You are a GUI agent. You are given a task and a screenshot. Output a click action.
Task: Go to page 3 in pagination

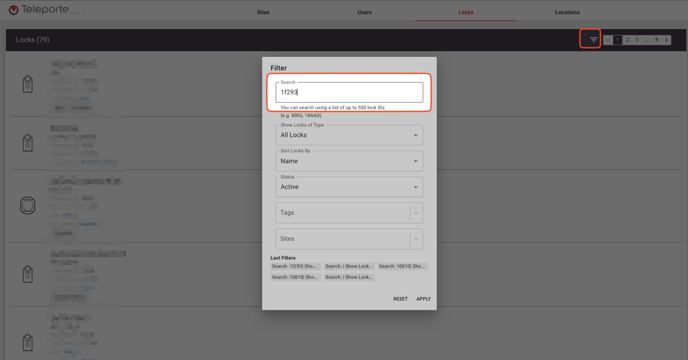point(637,40)
